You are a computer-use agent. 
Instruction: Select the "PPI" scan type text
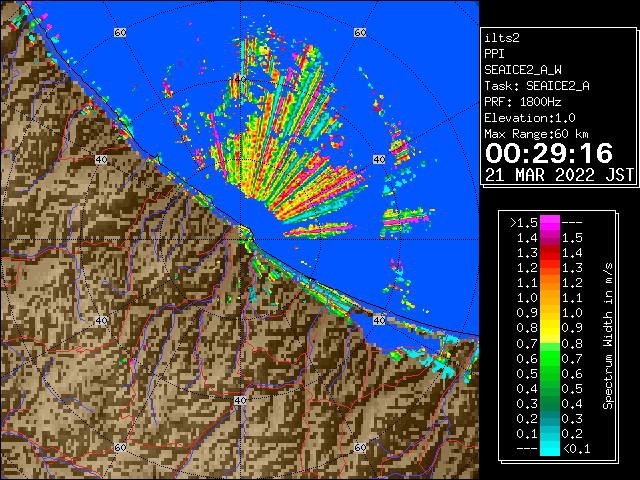[494, 54]
